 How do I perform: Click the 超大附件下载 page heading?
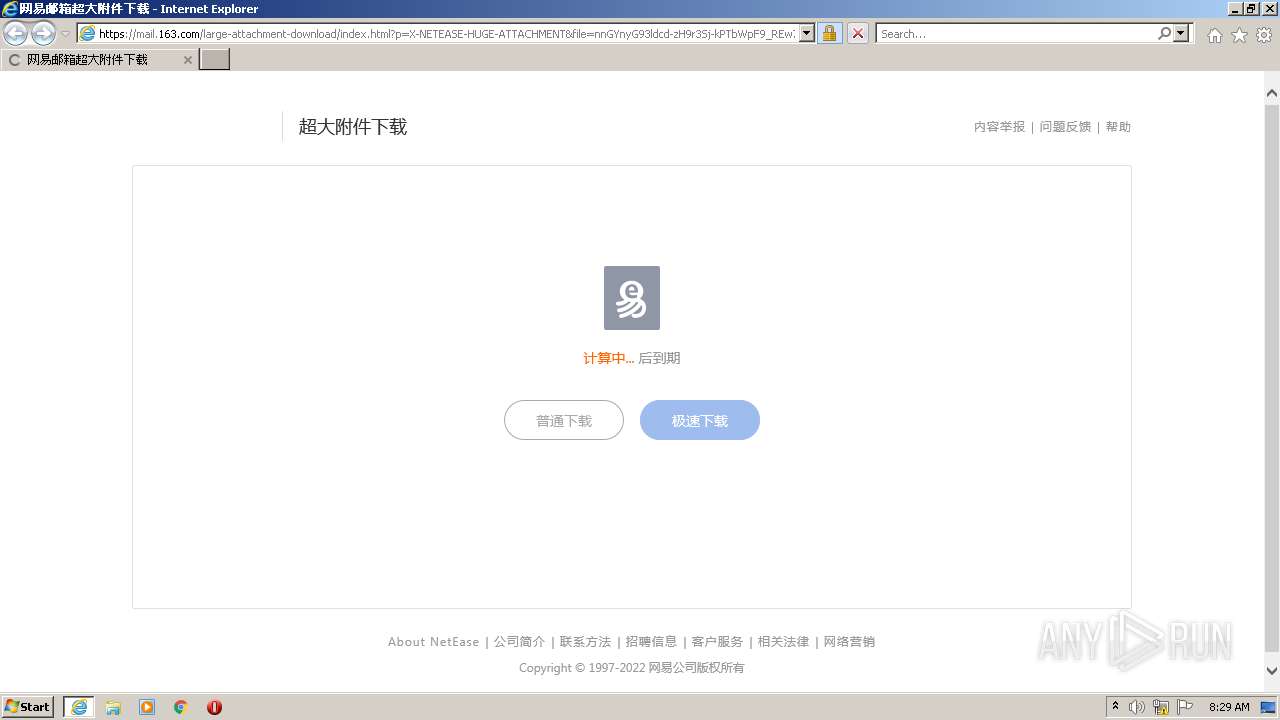(x=353, y=127)
